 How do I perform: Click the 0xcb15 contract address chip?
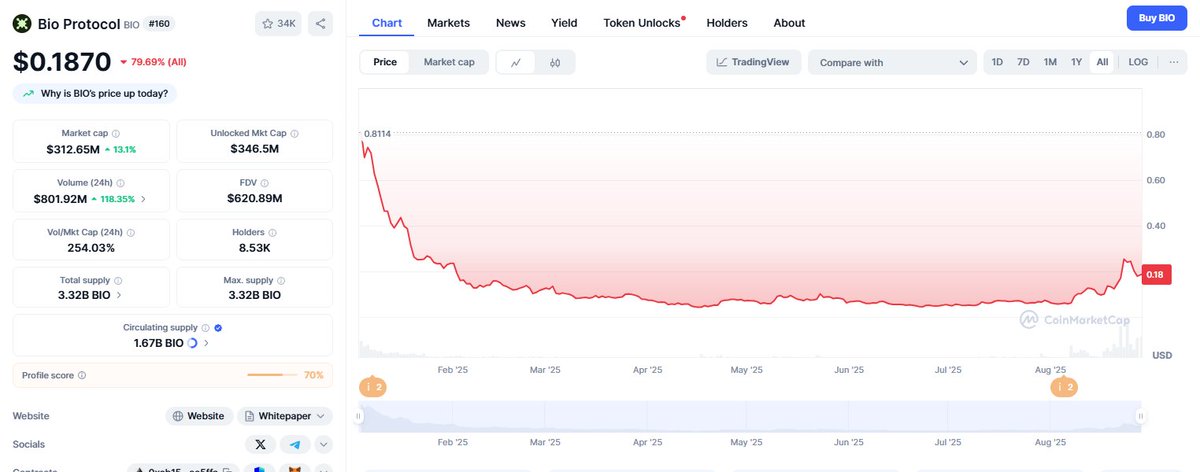click(x=184, y=469)
